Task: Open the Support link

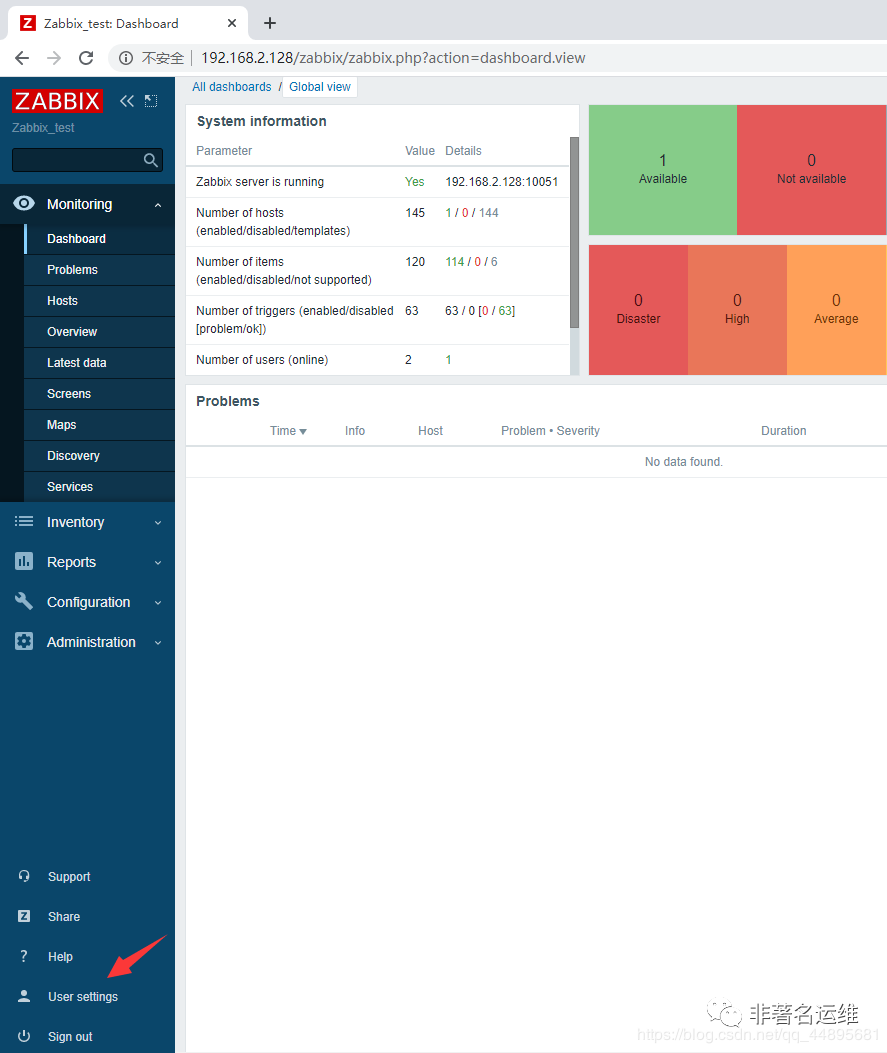Action: (69, 876)
